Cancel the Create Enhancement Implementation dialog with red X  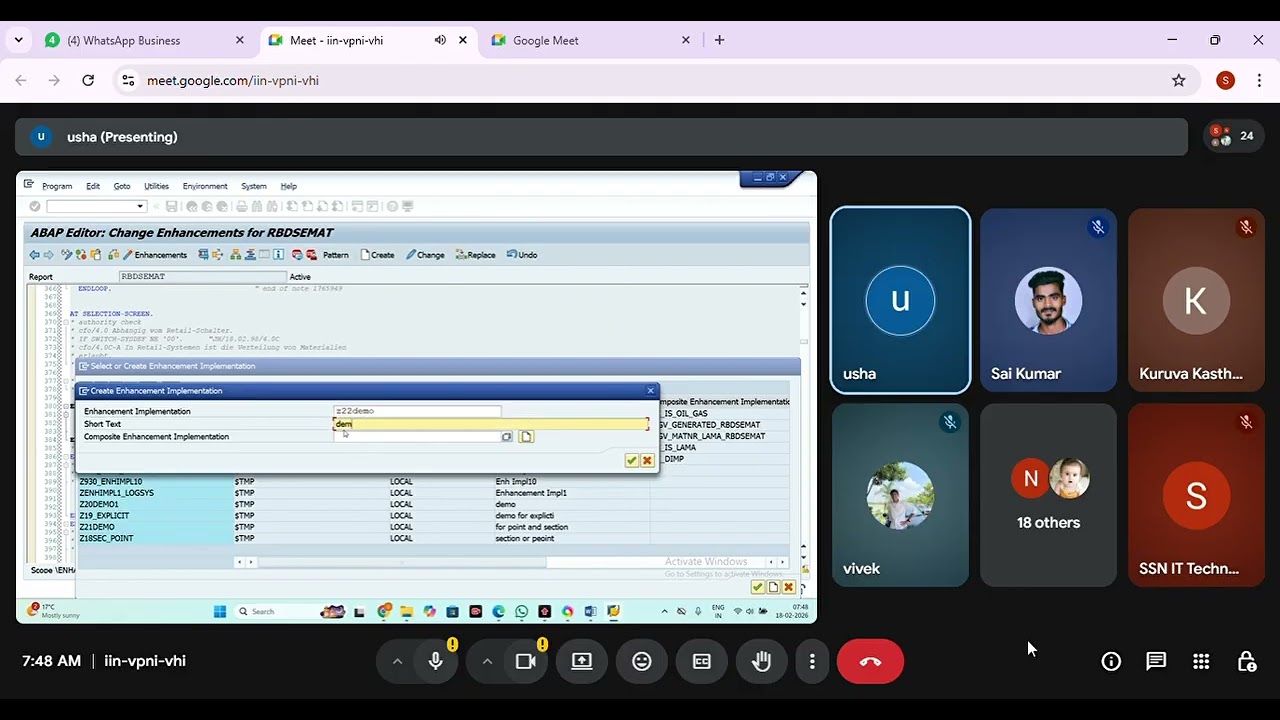click(x=647, y=460)
